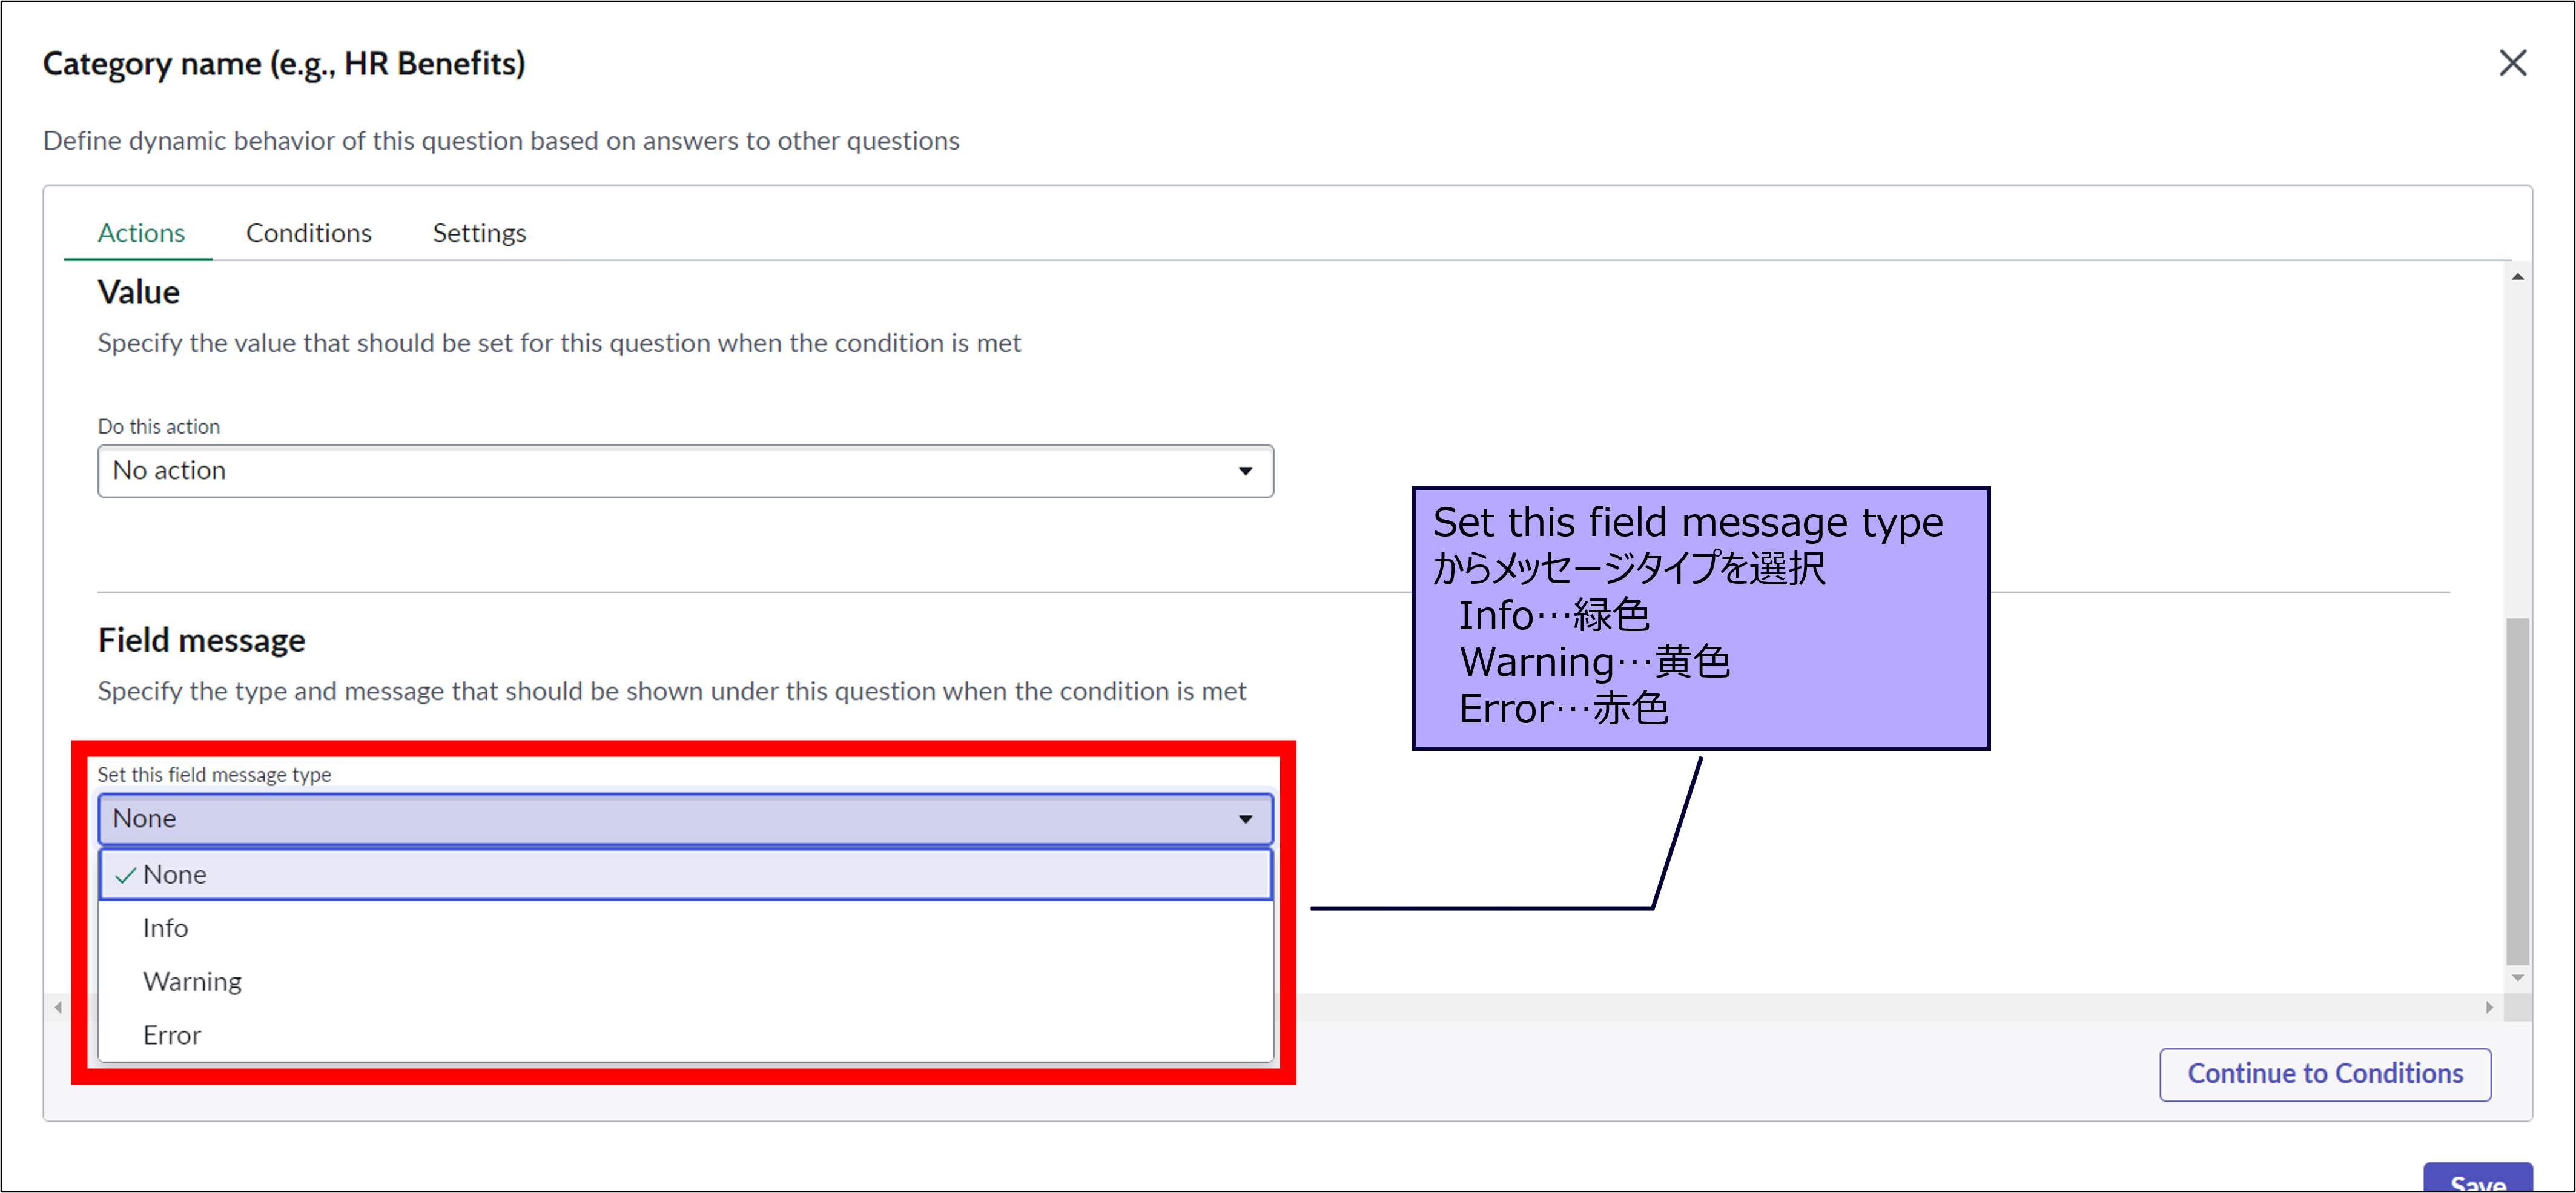Viewport: 2576px width, 1193px height.
Task: Choose Error from message type list
Action: coord(172,1035)
